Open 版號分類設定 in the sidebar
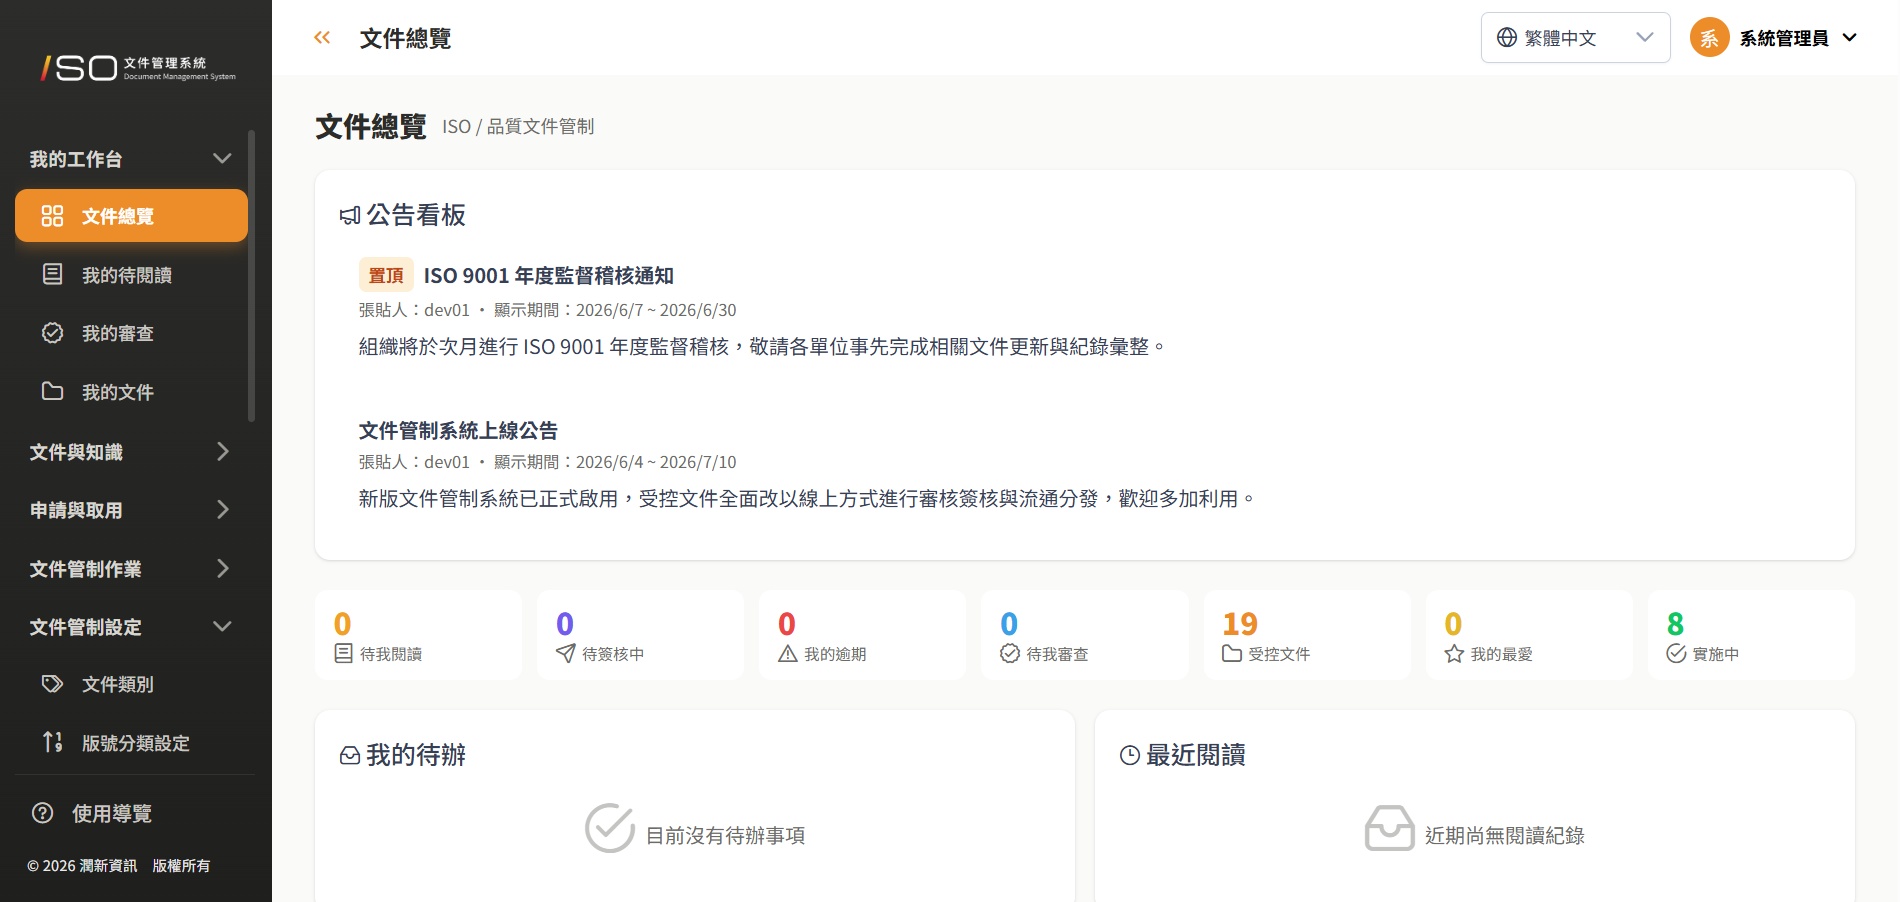The height and width of the screenshot is (902, 1900). [x=131, y=742]
